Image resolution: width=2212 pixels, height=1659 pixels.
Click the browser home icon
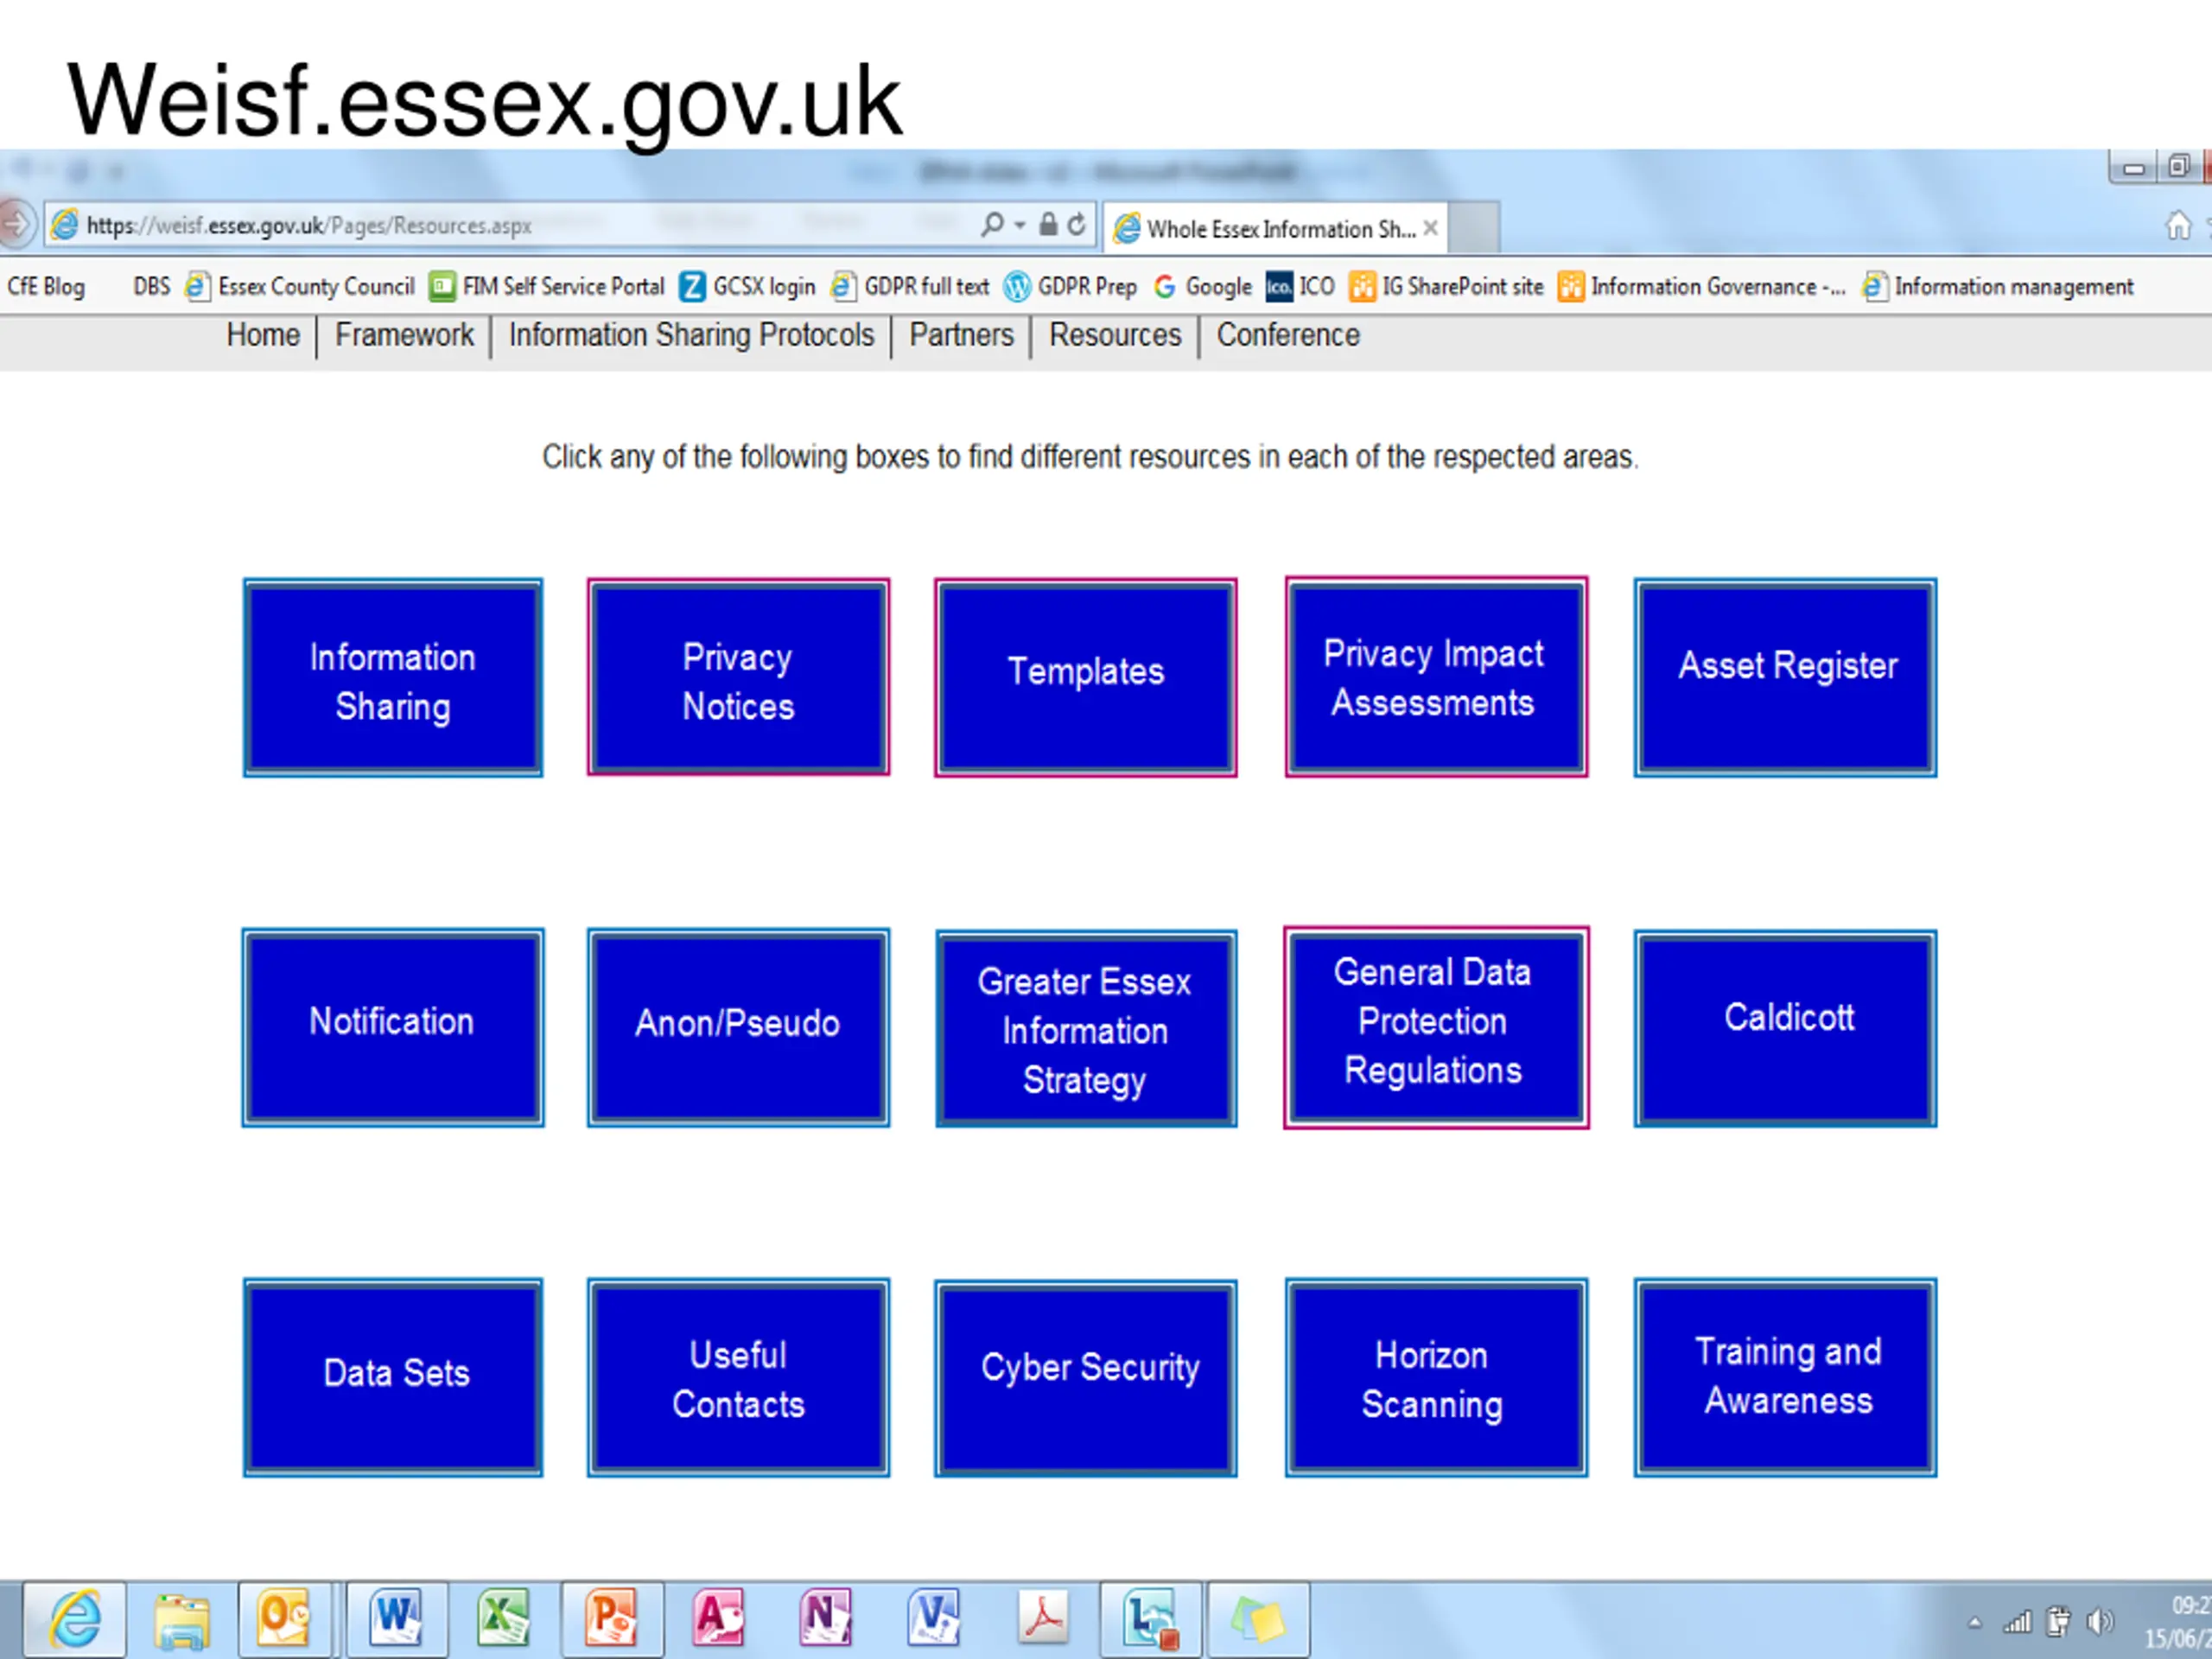(x=2178, y=226)
